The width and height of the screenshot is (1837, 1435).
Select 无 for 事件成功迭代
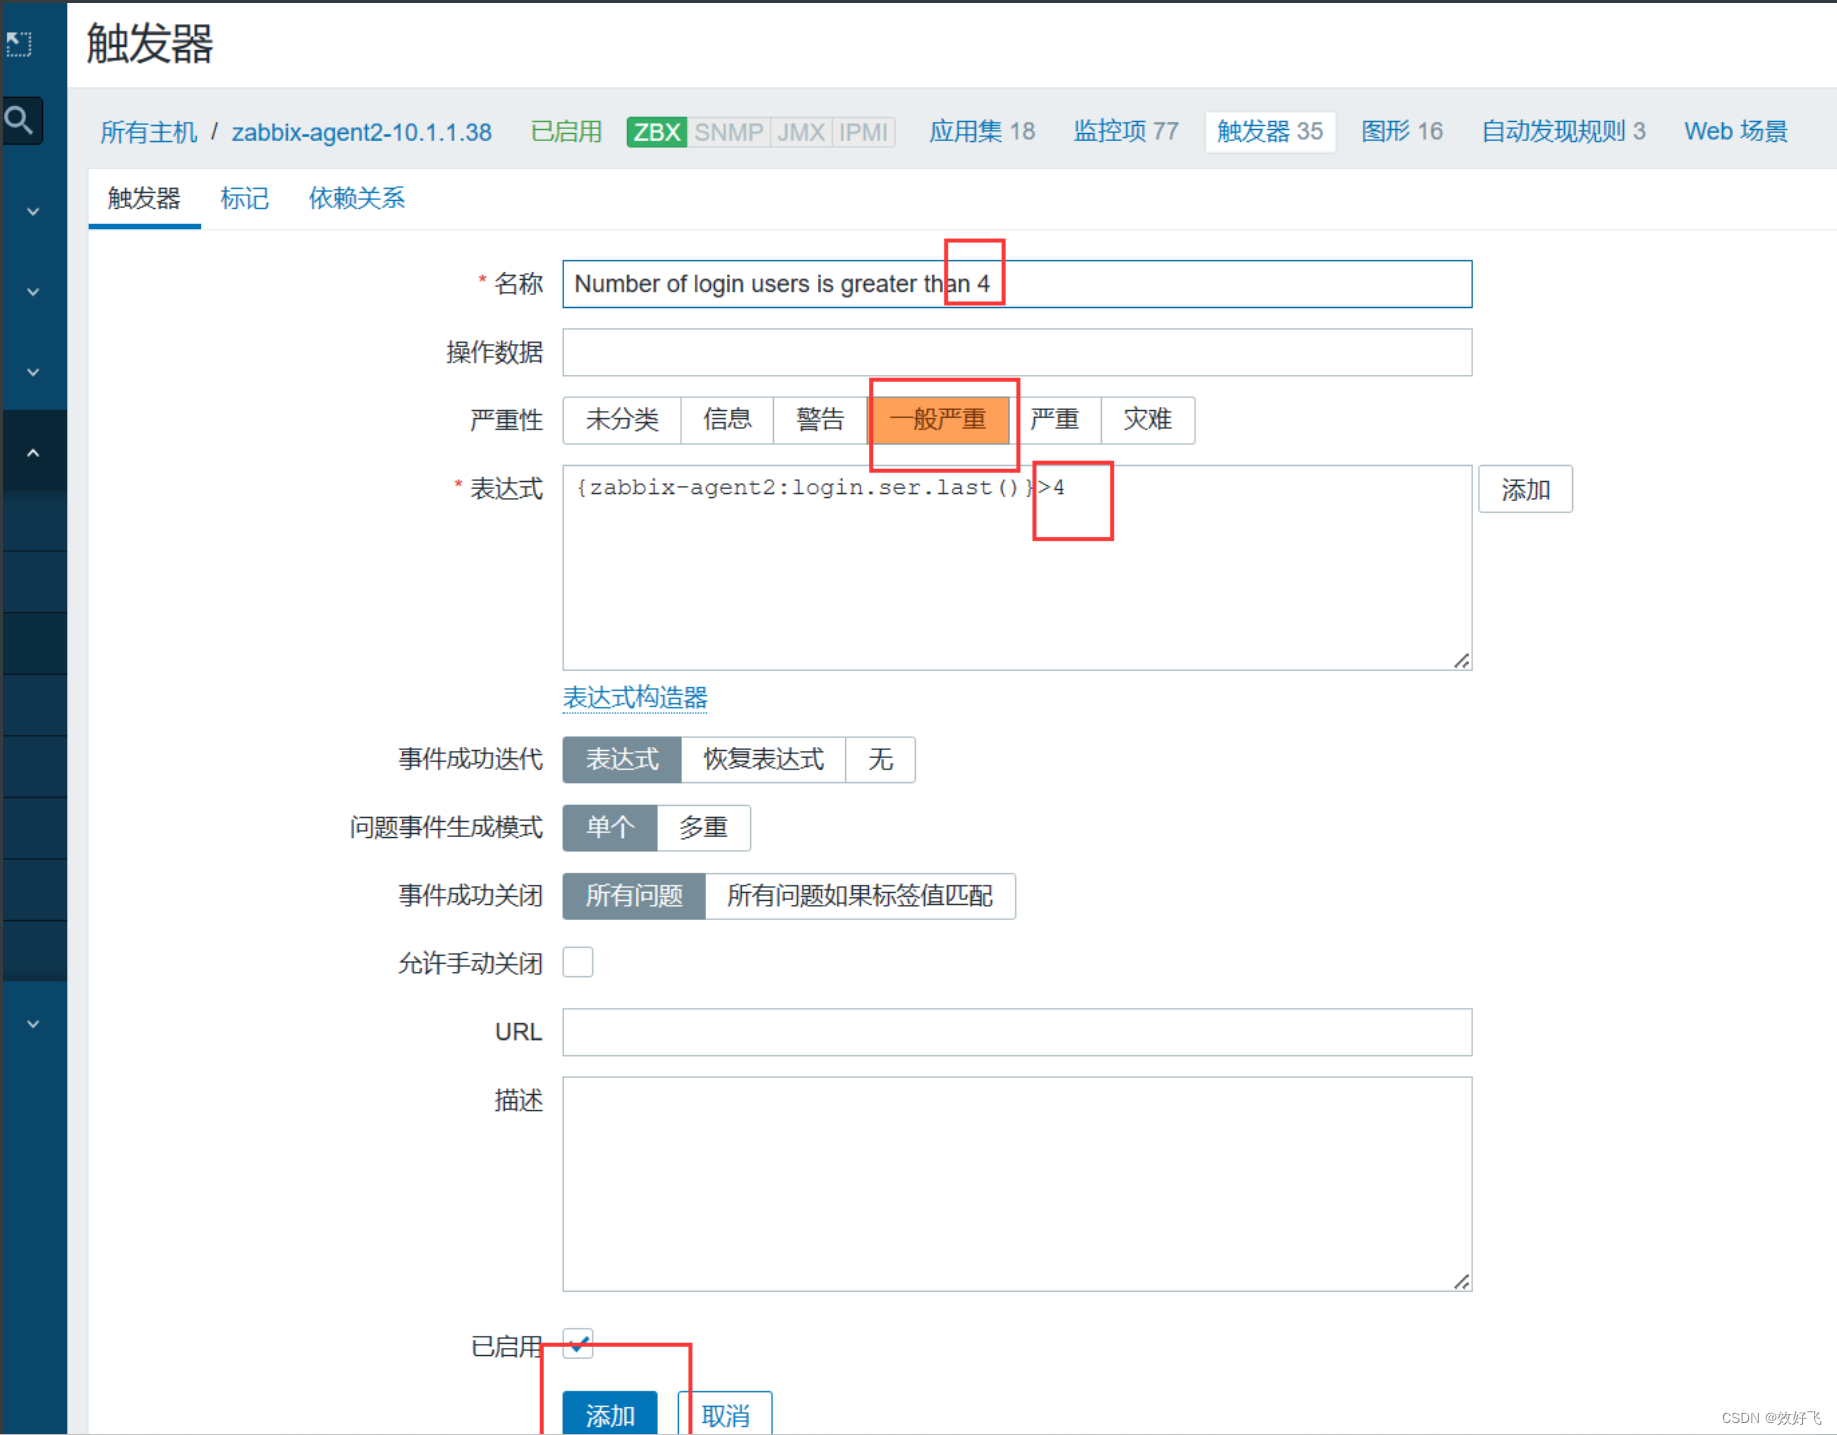click(880, 760)
